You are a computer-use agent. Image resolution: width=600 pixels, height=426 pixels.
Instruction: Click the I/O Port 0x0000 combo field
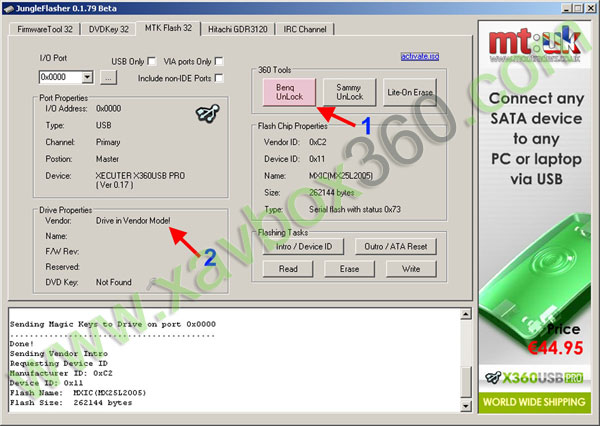point(66,77)
